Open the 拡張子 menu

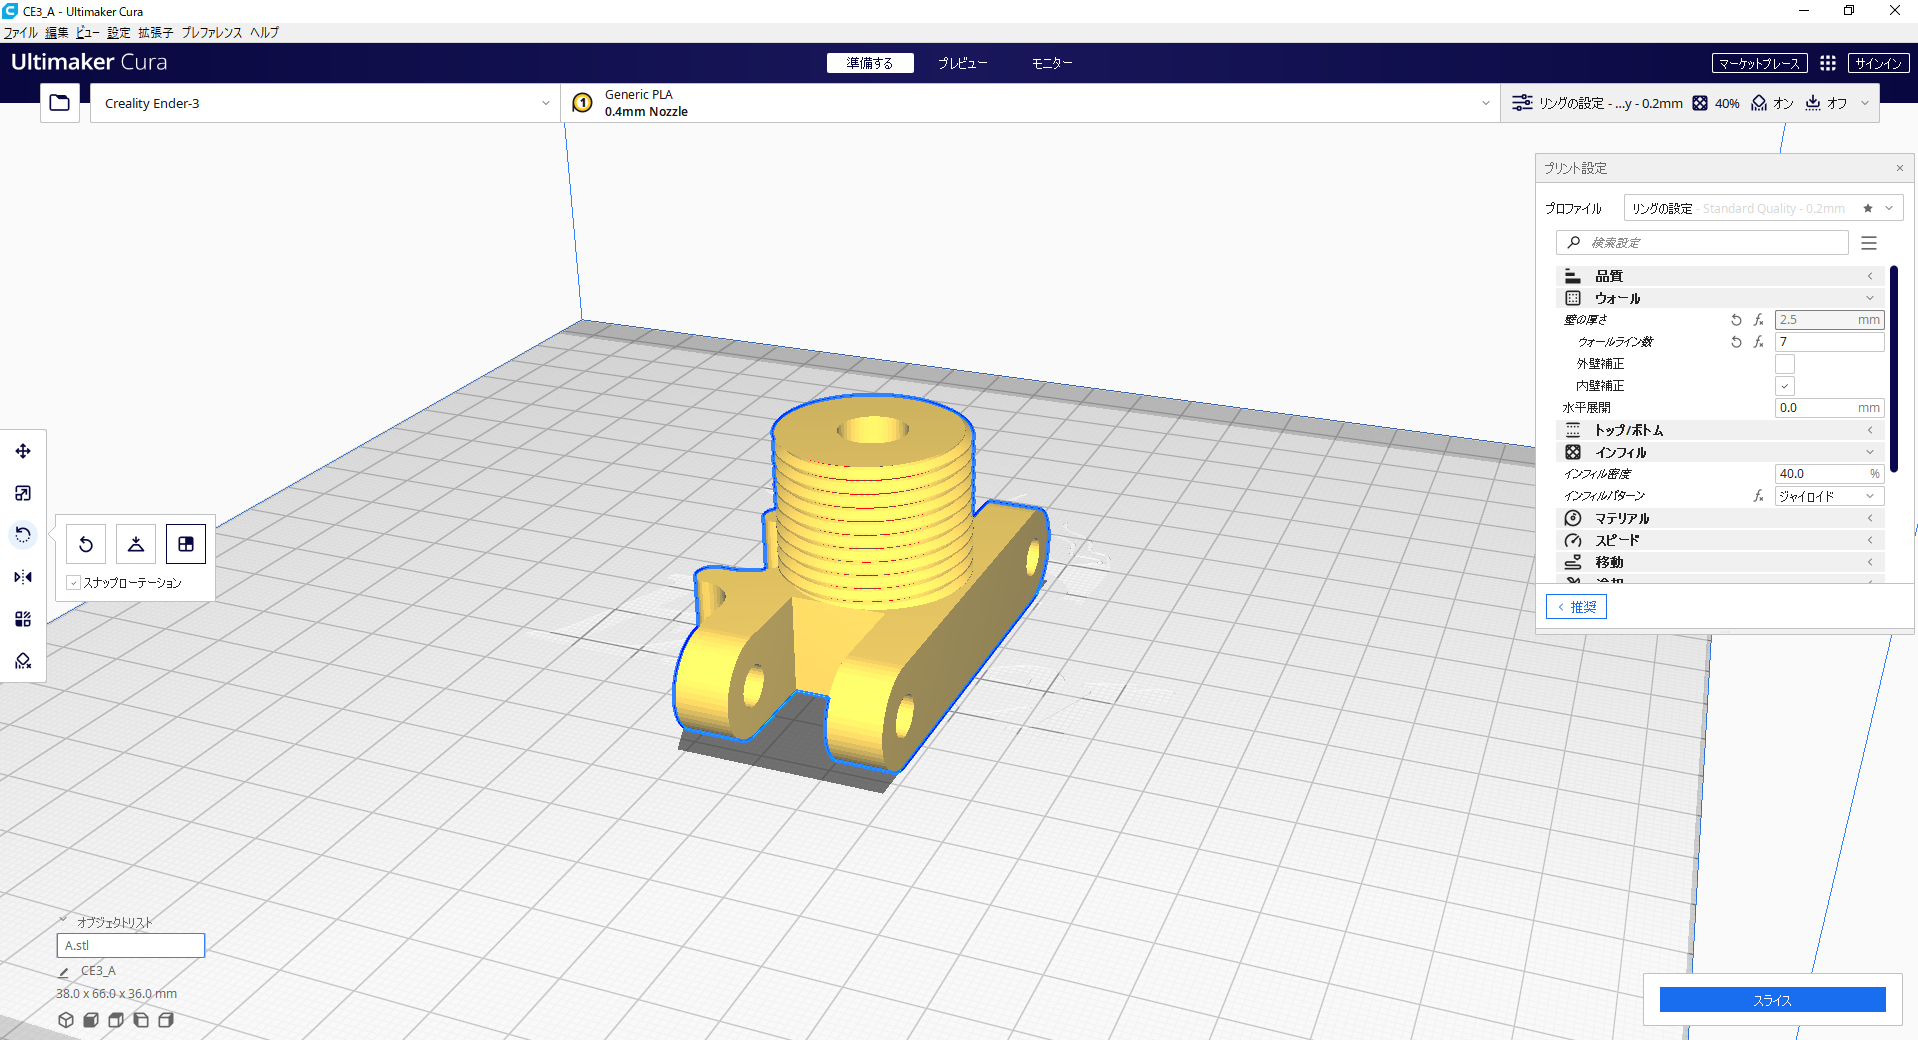[155, 33]
